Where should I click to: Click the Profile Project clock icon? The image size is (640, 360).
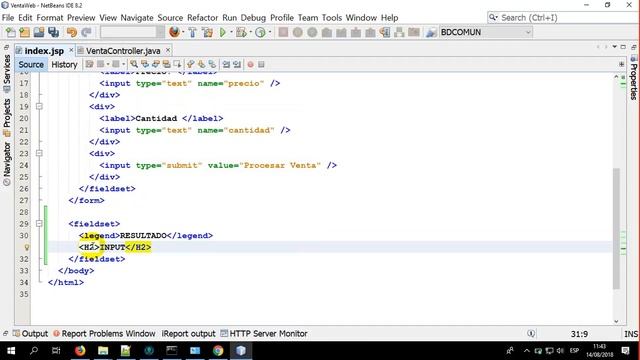point(260,32)
